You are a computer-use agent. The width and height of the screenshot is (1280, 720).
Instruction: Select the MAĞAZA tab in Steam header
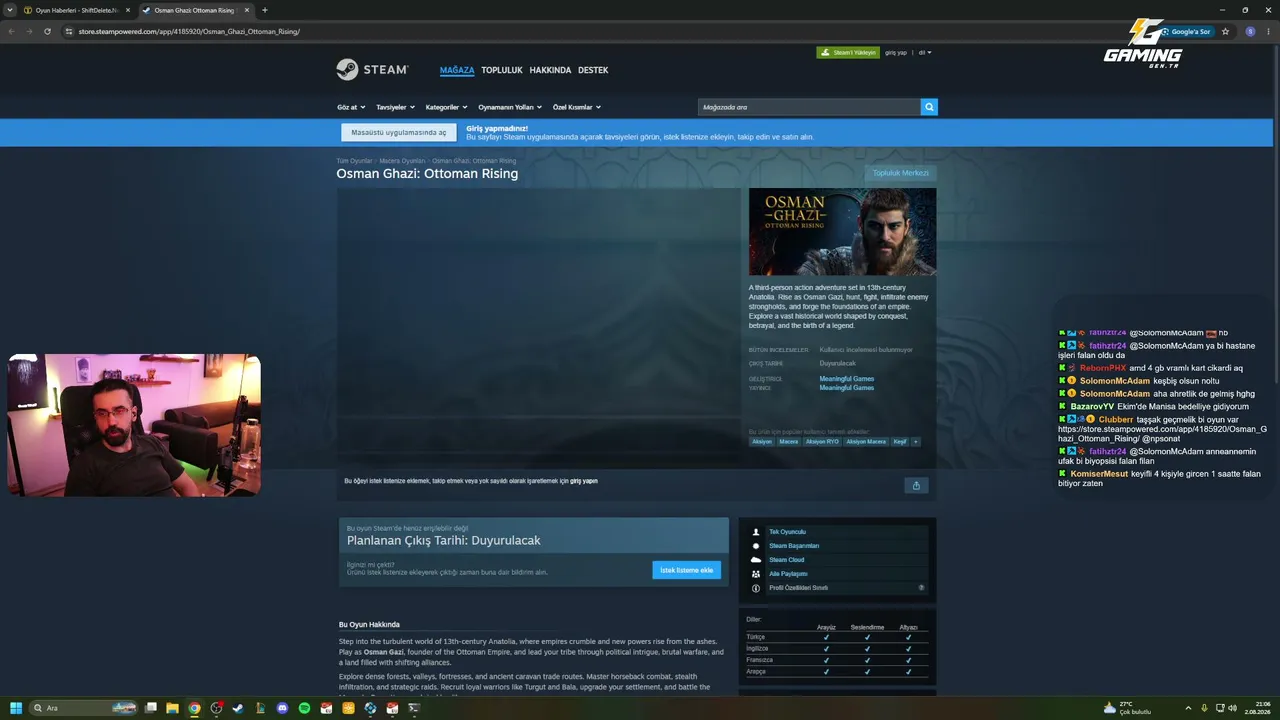[457, 70]
